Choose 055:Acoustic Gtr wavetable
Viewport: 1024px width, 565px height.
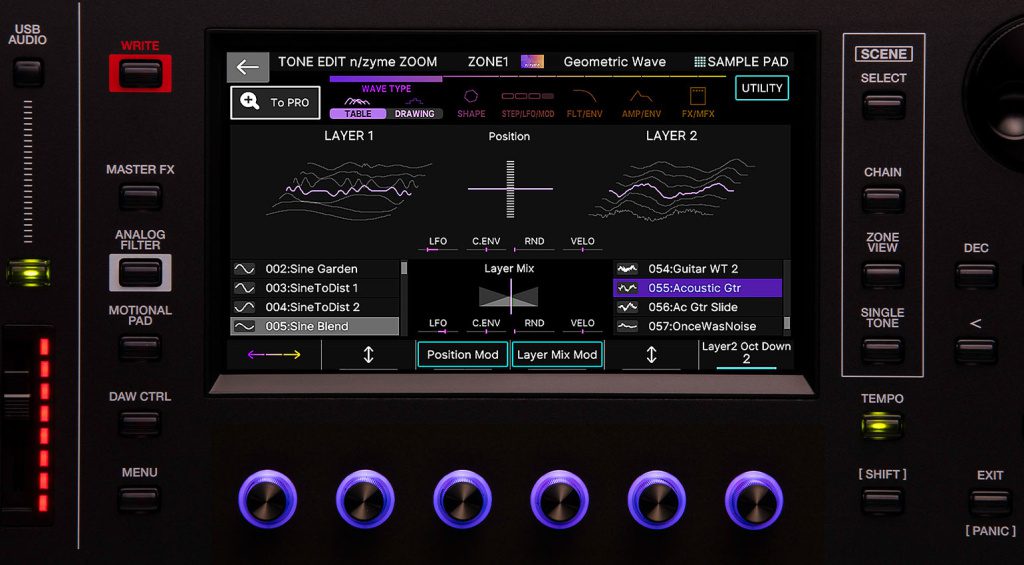pyautogui.click(x=697, y=288)
